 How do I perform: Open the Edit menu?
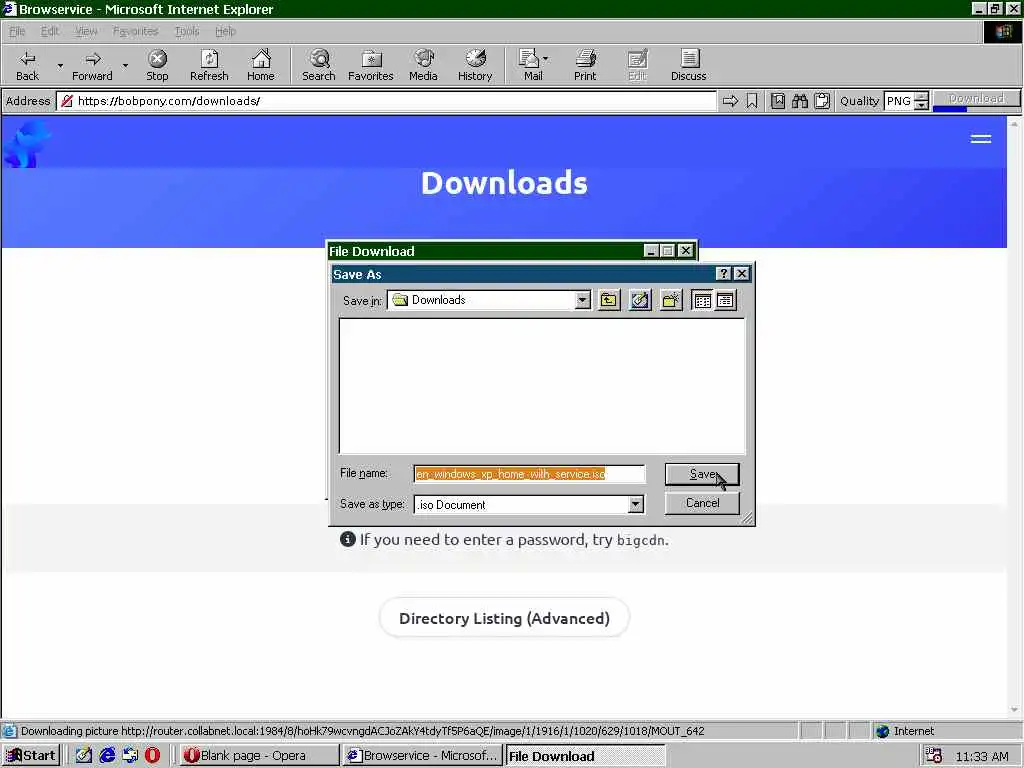click(x=50, y=31)
